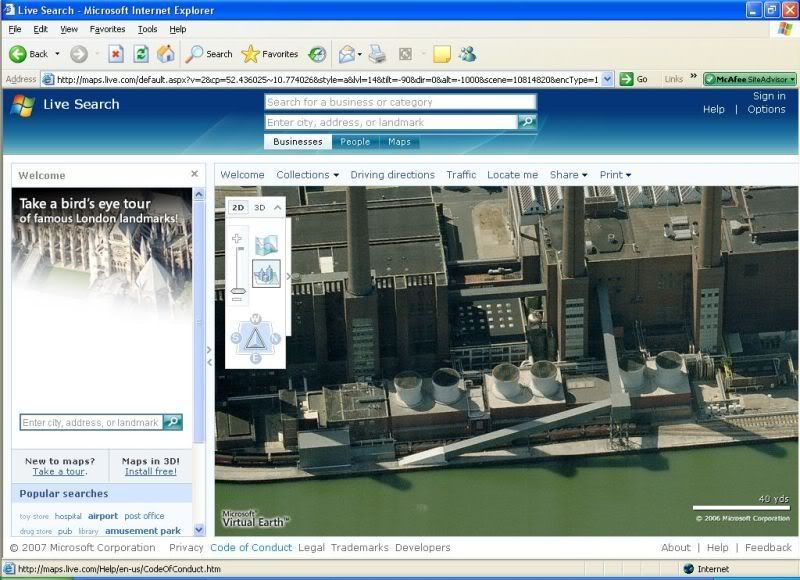Click the Windows logo next to Live Search

coord(22,105)
